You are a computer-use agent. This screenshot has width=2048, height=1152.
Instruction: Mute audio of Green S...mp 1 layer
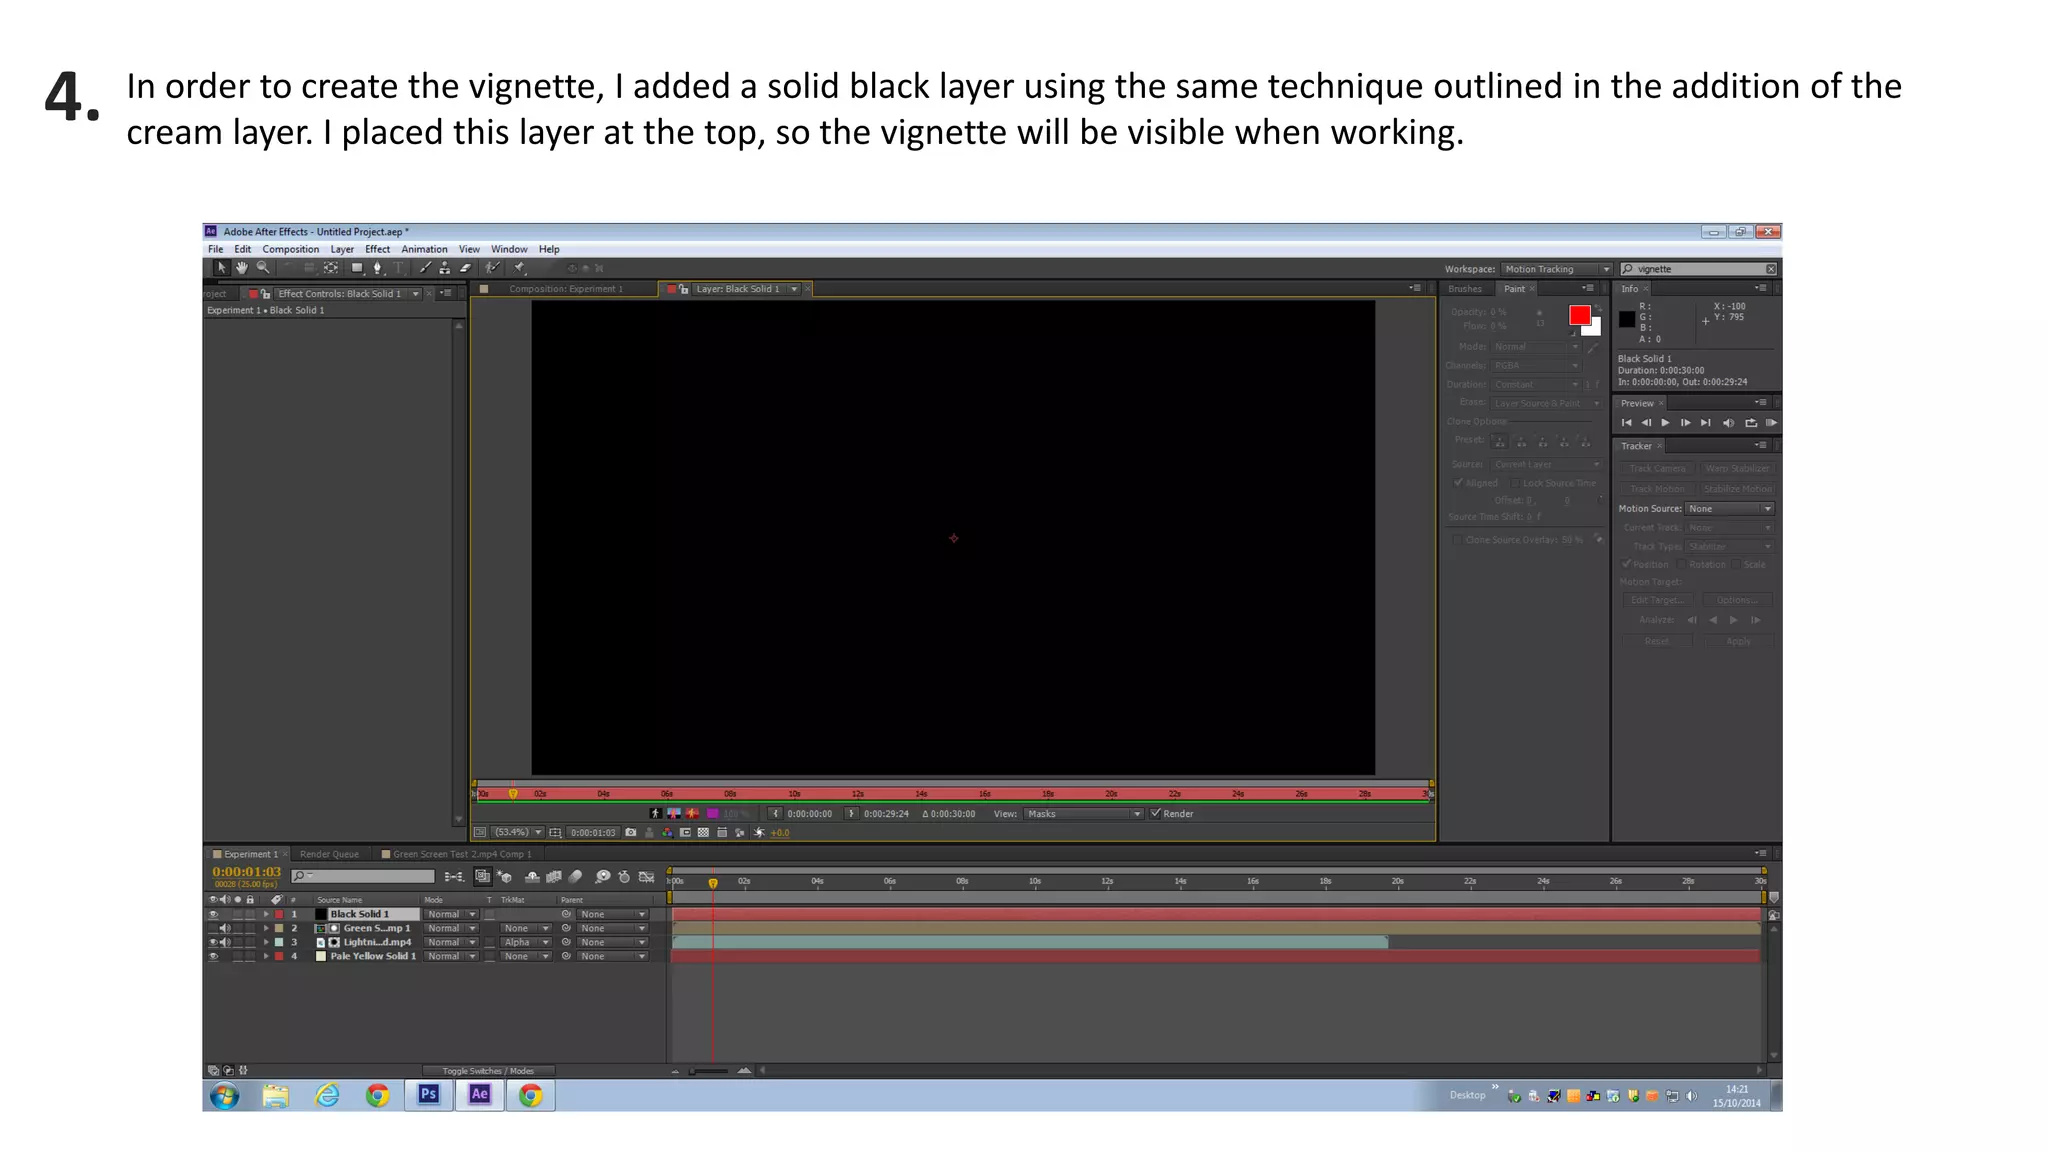(x=224, y=928)
